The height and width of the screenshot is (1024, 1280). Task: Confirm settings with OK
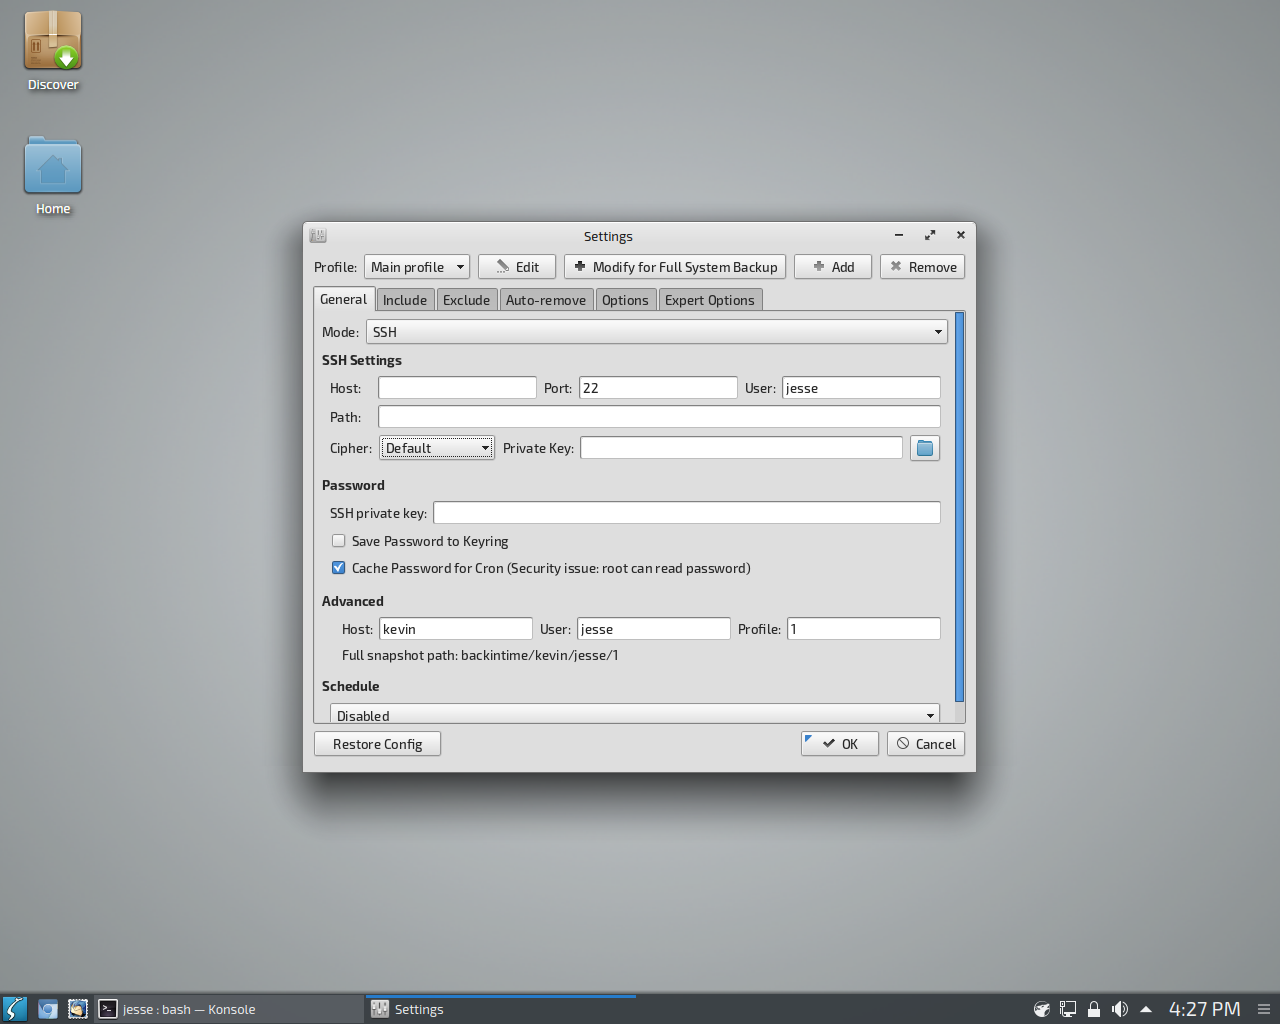click(840, 744)
